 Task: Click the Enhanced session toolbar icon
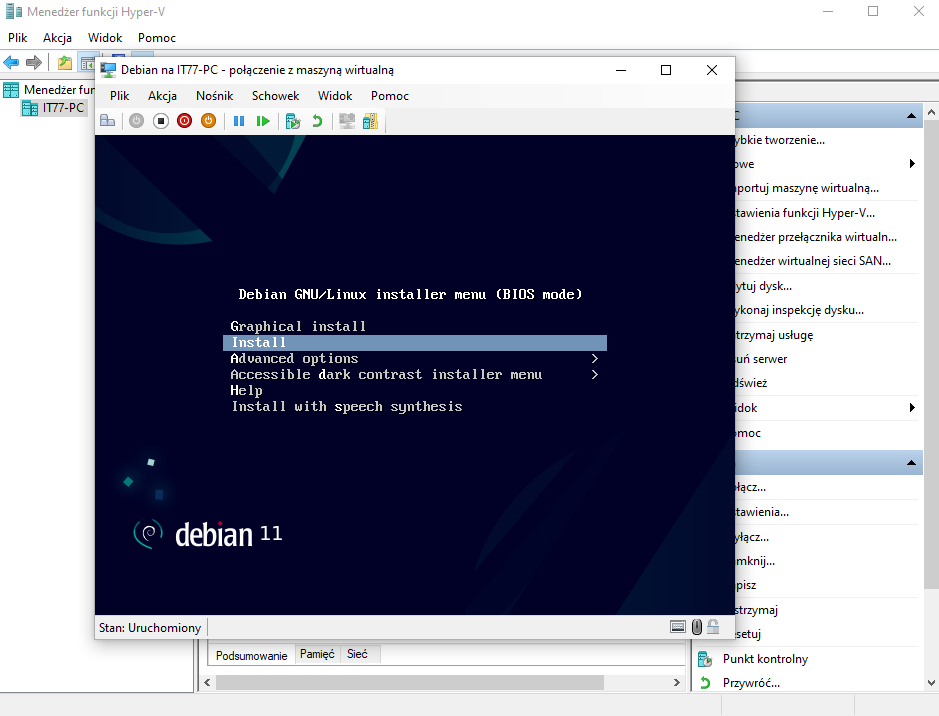pos(347,121)
